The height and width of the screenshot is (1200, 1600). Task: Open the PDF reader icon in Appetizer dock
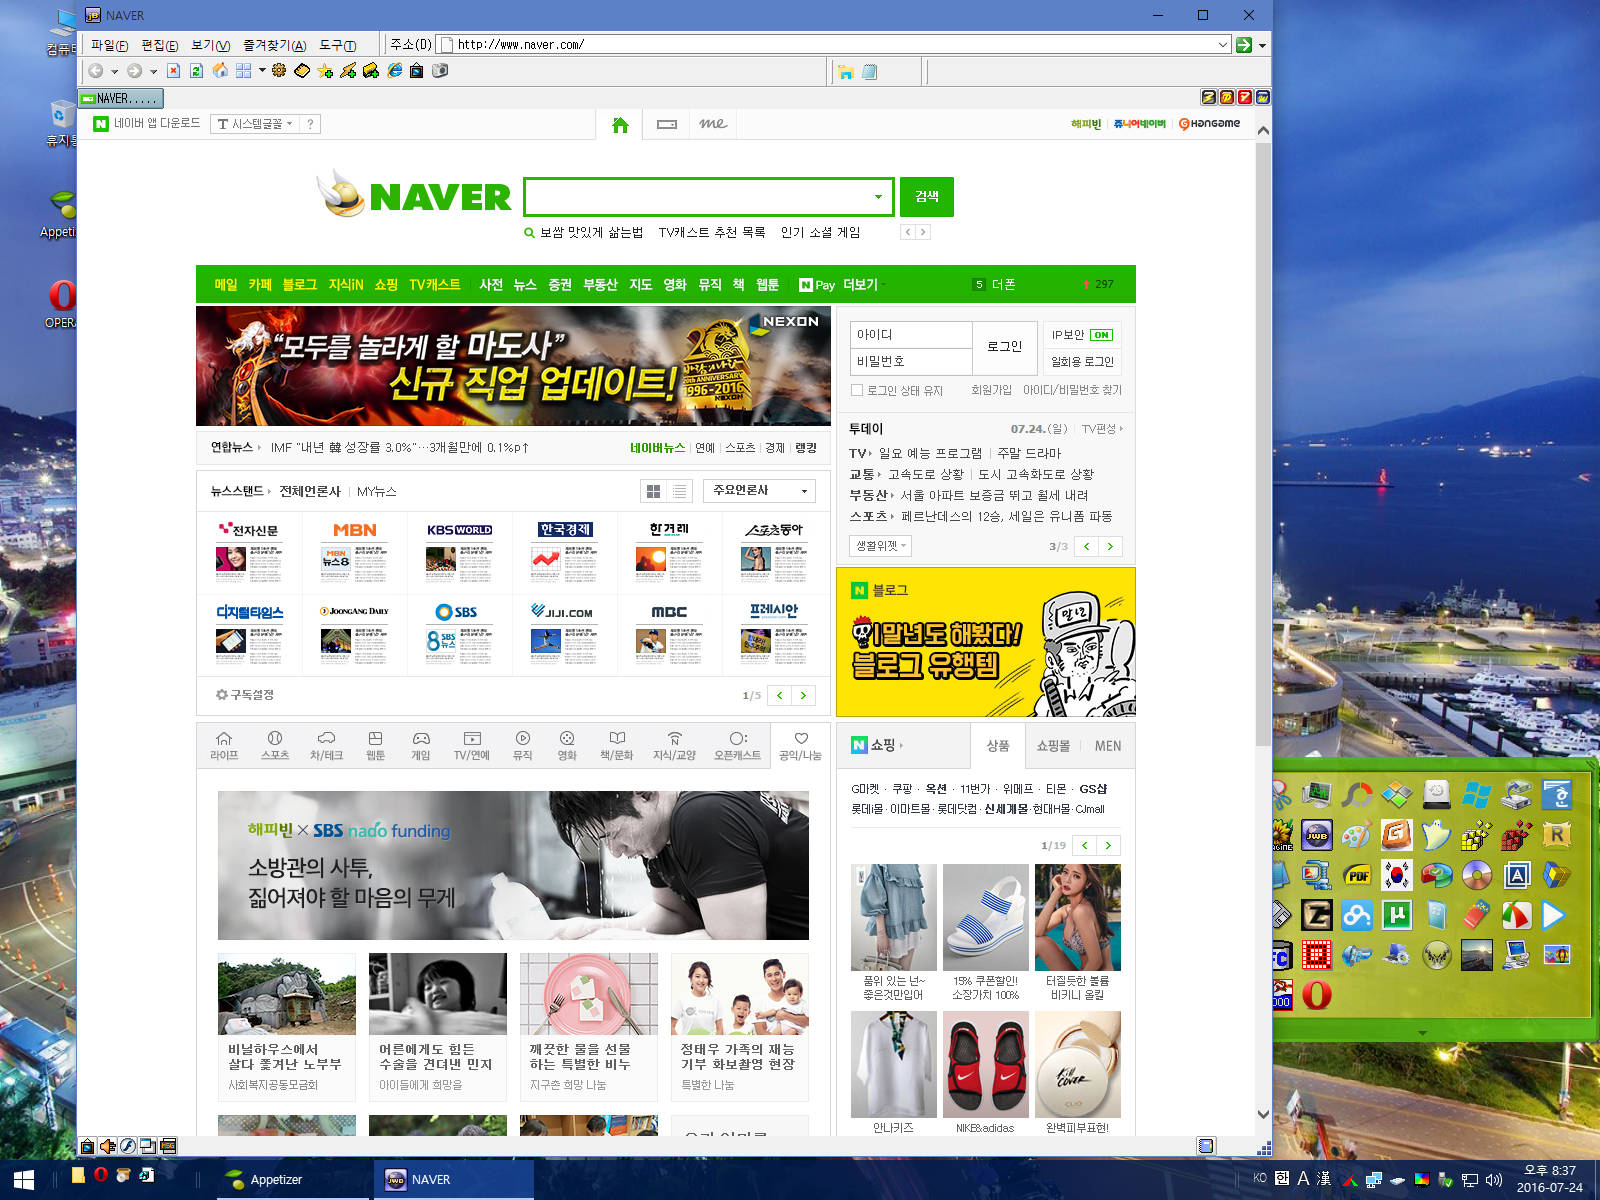[x=1357, y=875]
